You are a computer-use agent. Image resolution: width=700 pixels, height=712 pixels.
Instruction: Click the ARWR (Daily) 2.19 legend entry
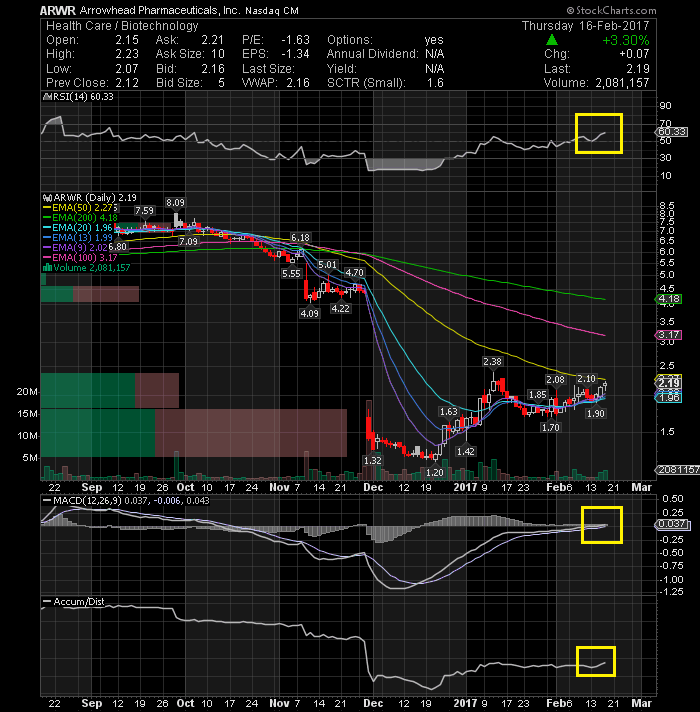(x=90, y=198)
